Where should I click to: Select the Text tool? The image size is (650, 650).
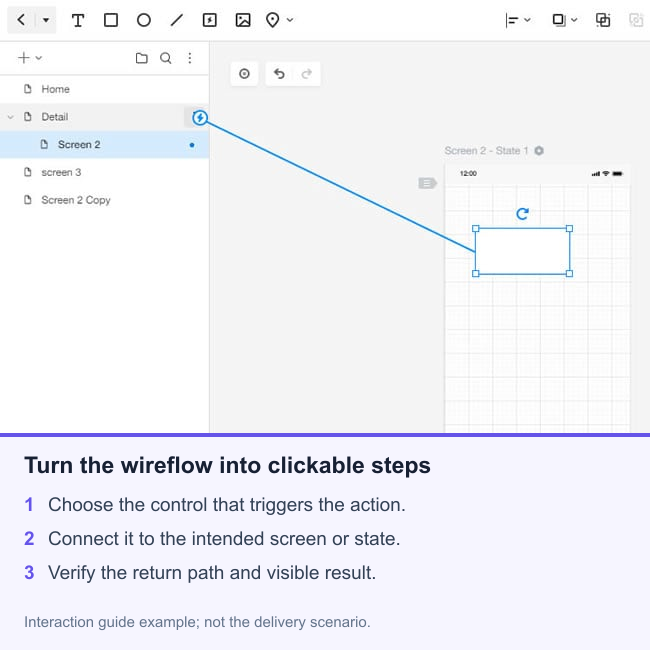point(78,20)
